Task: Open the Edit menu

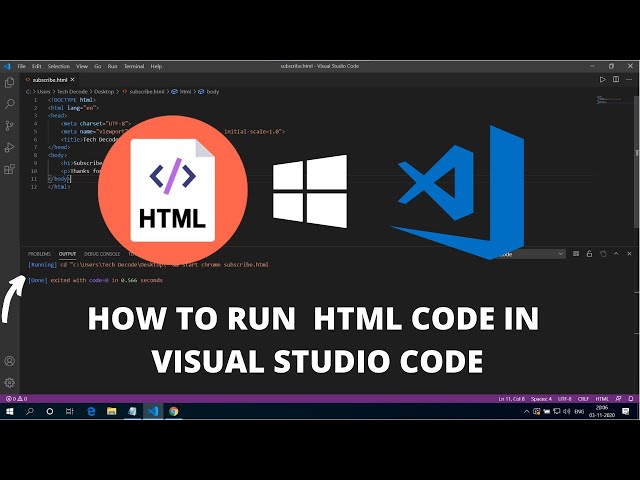Action: click(37, 66)
